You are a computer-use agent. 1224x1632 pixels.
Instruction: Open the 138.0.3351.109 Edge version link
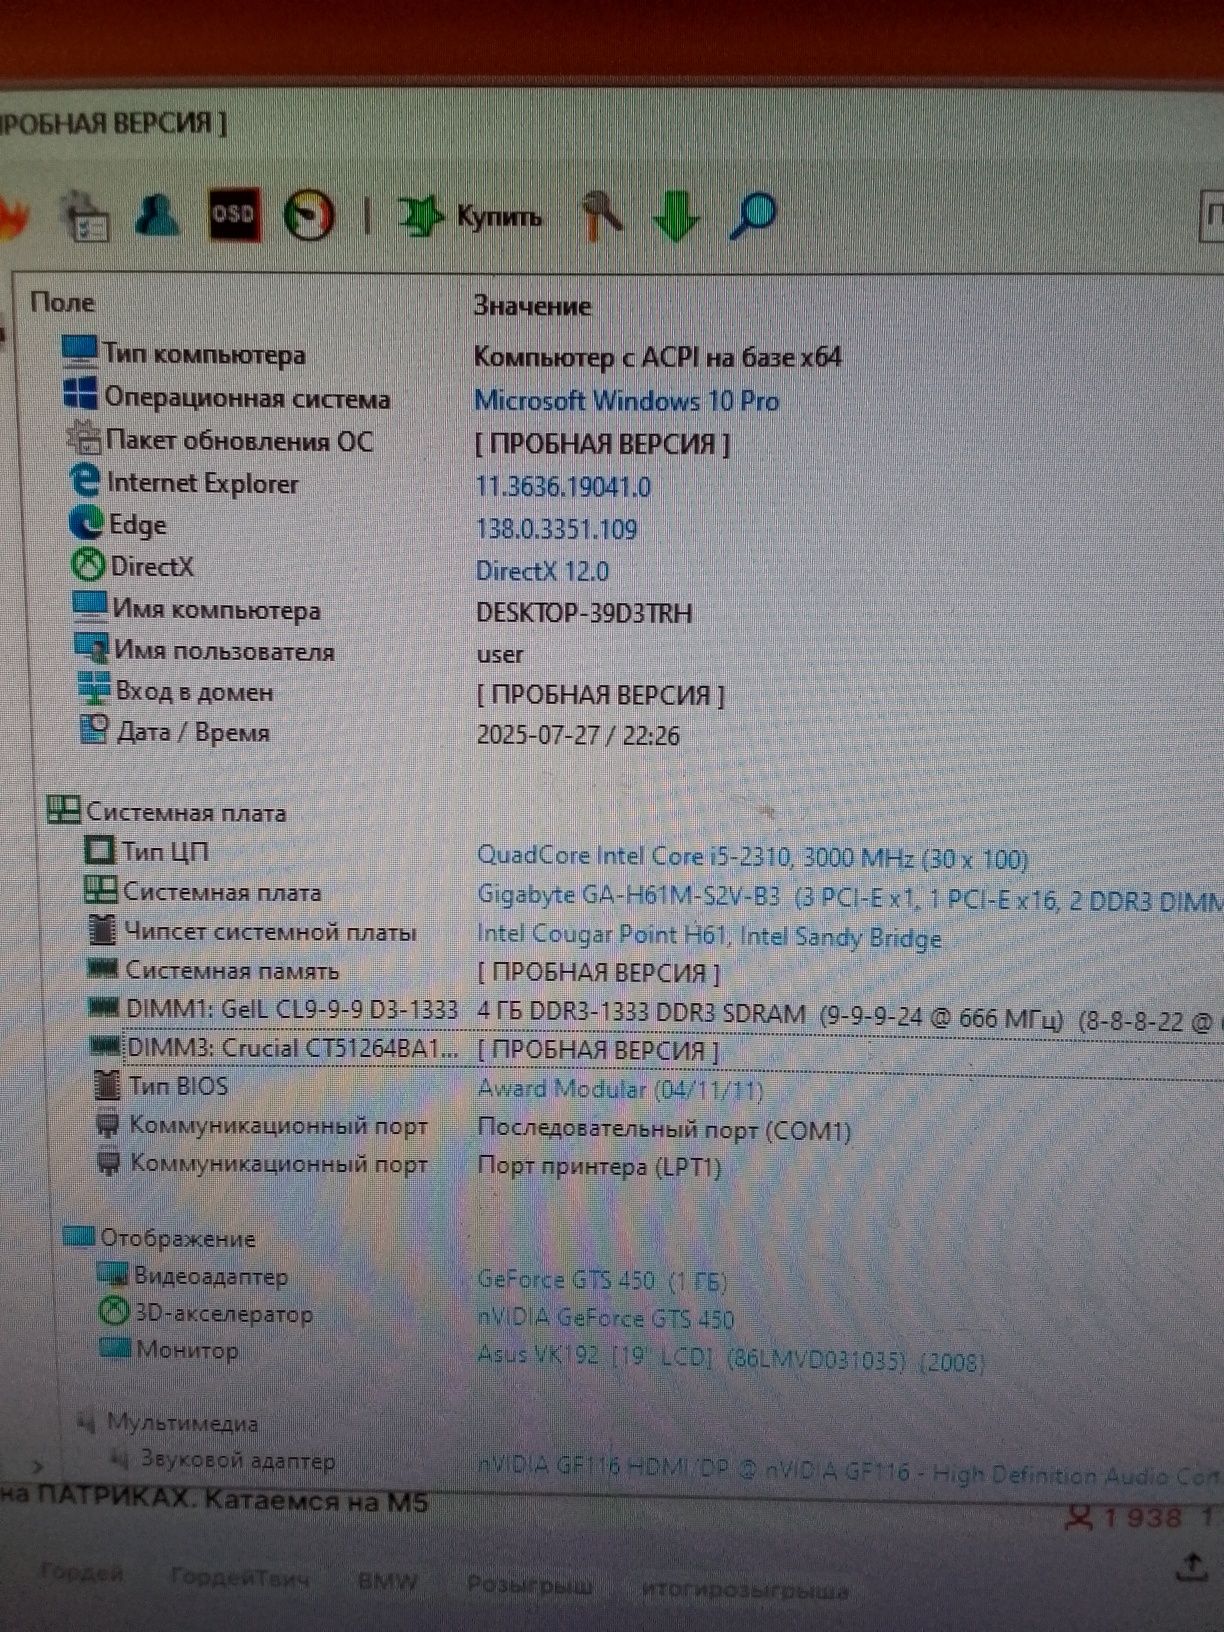556,529
